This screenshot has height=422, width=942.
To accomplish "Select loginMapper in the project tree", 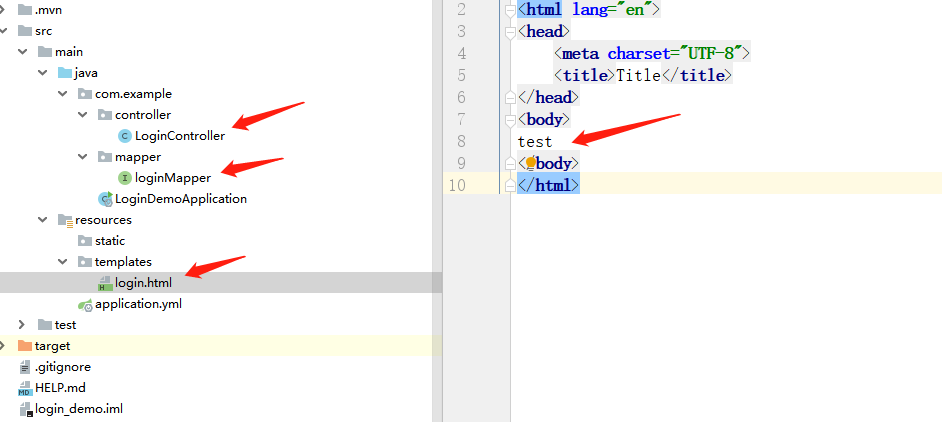I will (x=172, y=178).
